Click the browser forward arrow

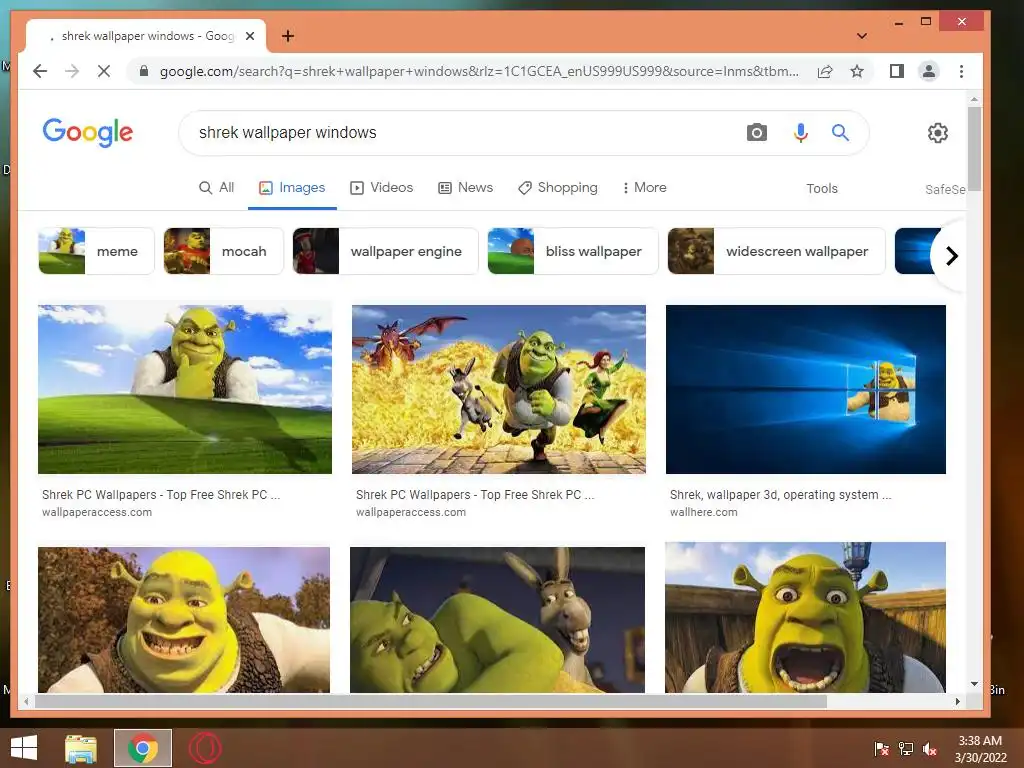[72, 71]
